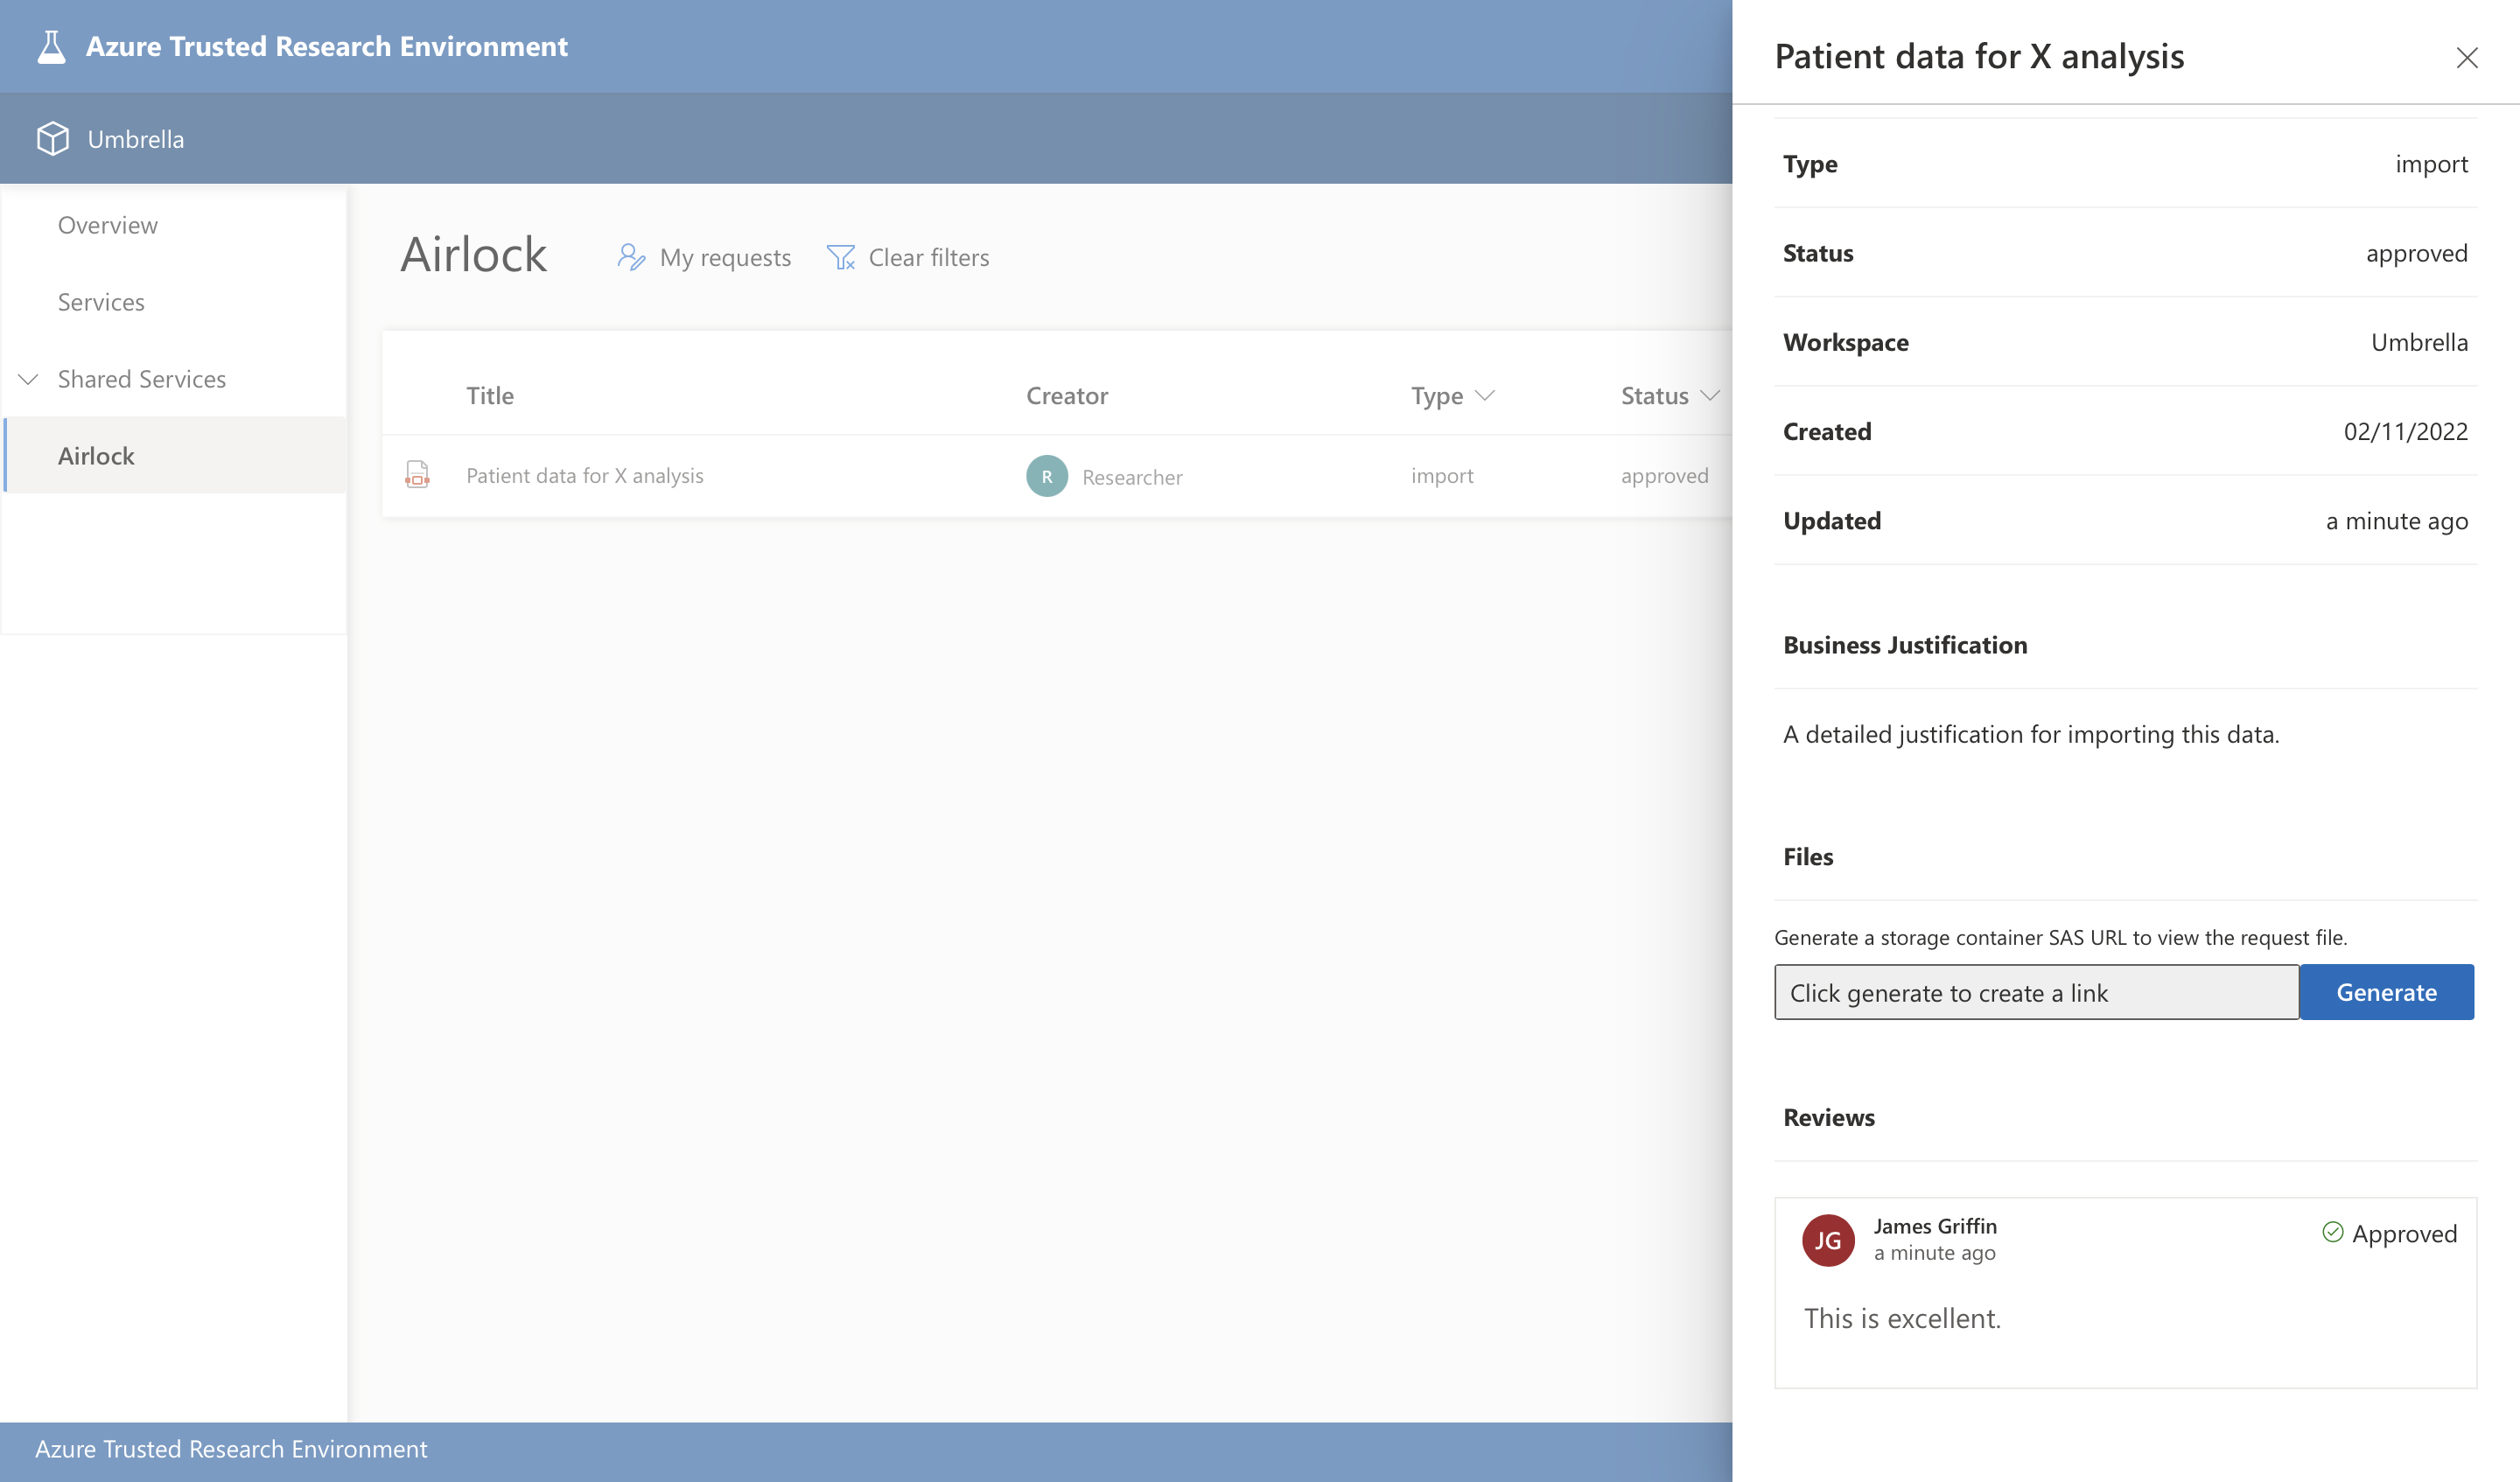Image resolution: width=2520 pixels, height=1482 pixels.
Task: Open the Status column filter dropdown
Action: coord(1710,396)
